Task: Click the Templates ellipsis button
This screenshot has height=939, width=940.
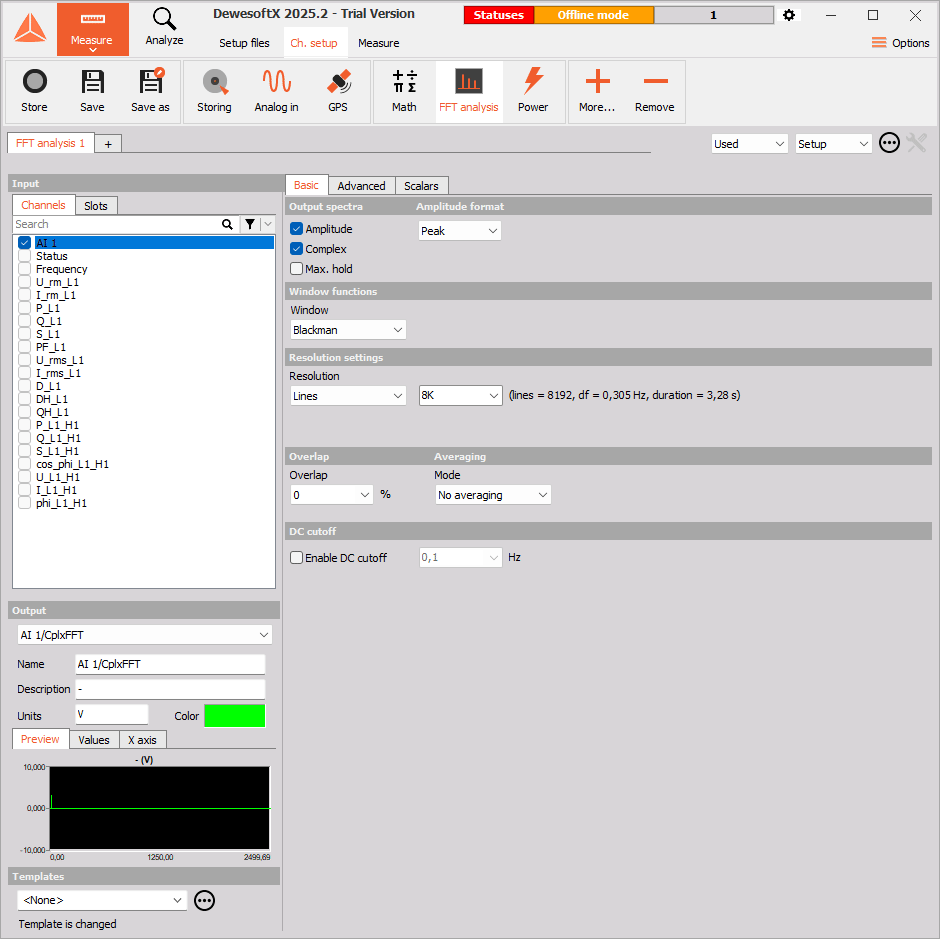Action: (204, 900)
